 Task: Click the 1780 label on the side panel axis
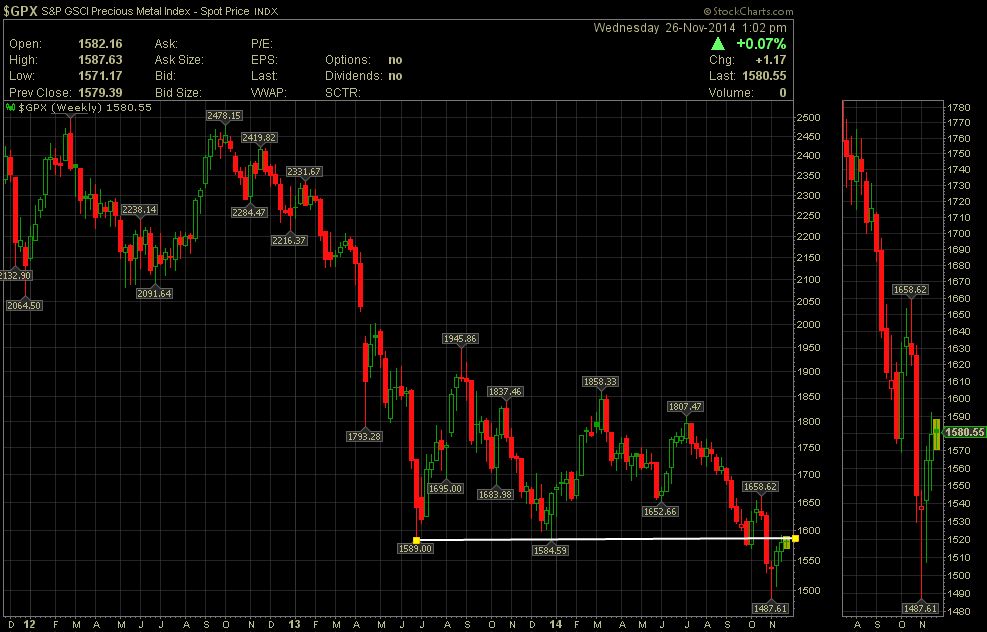click(959, 107)
